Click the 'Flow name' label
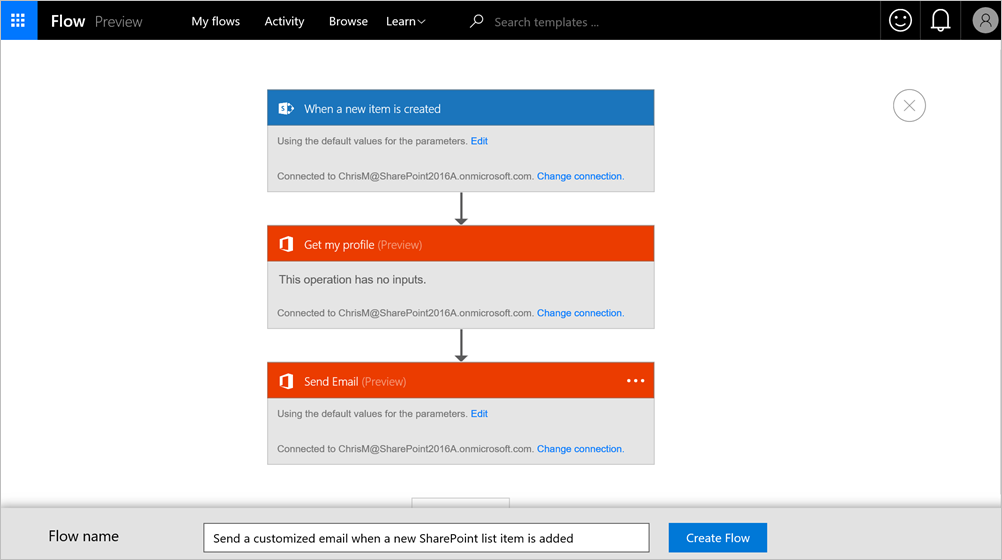Screen dimensions: 1002x560 click(x=84, y=536)
